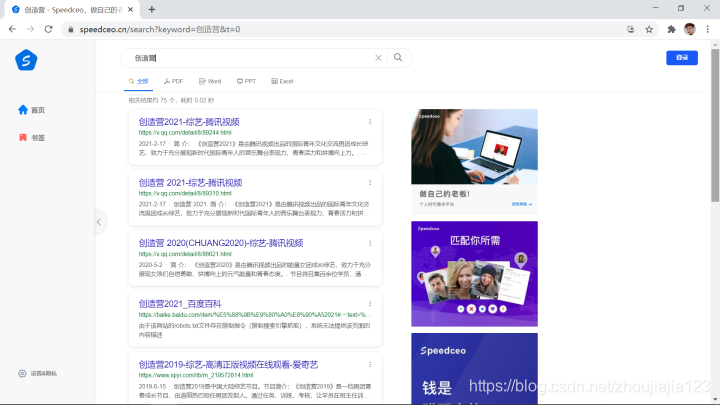The width and height of the screenshot is (720, 405).
Task: Open settings and privacy at the sidebar bottom
Action: [x=38, y=373]
